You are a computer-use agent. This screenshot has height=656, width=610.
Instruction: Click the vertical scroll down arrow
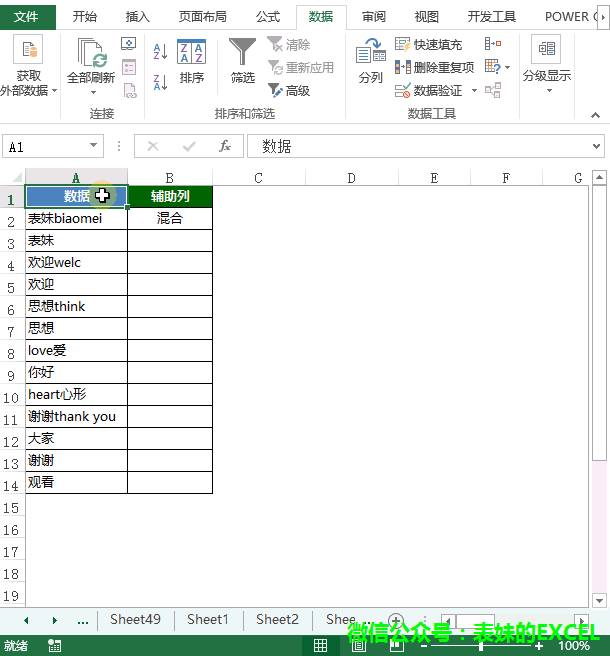click(599, 601)
